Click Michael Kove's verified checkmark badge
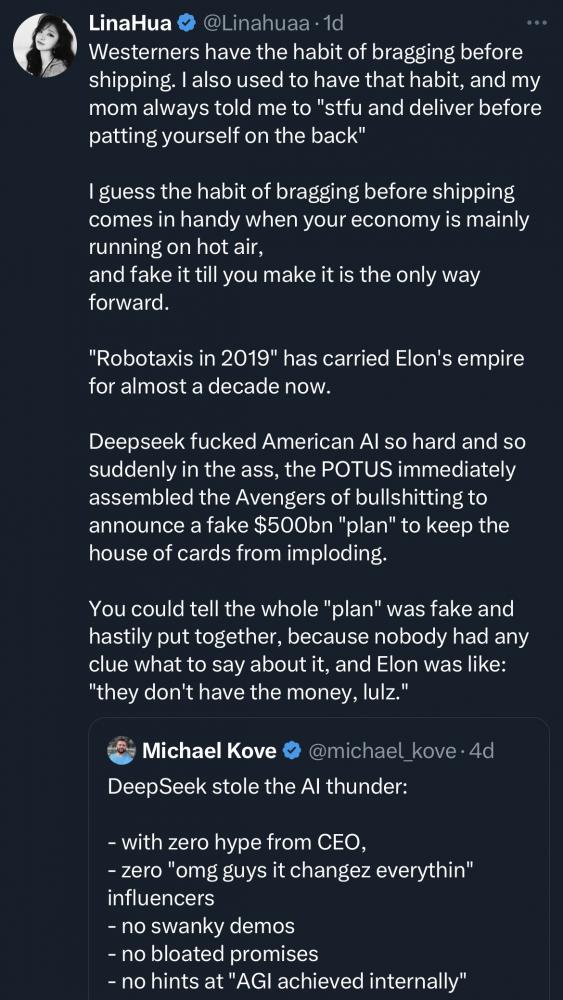The width and height of the screenshot is (563, 1000). point(291,751)
